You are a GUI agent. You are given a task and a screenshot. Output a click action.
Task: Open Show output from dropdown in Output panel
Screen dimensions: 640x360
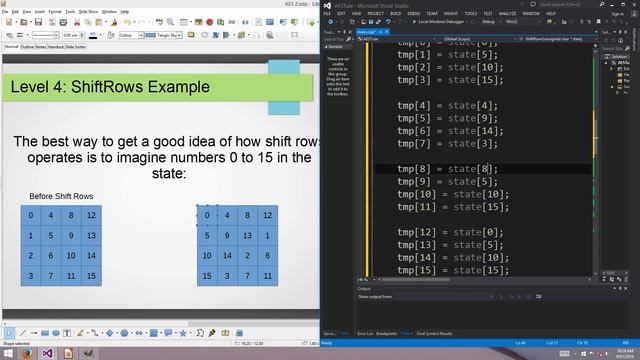(x=444, y=297)
